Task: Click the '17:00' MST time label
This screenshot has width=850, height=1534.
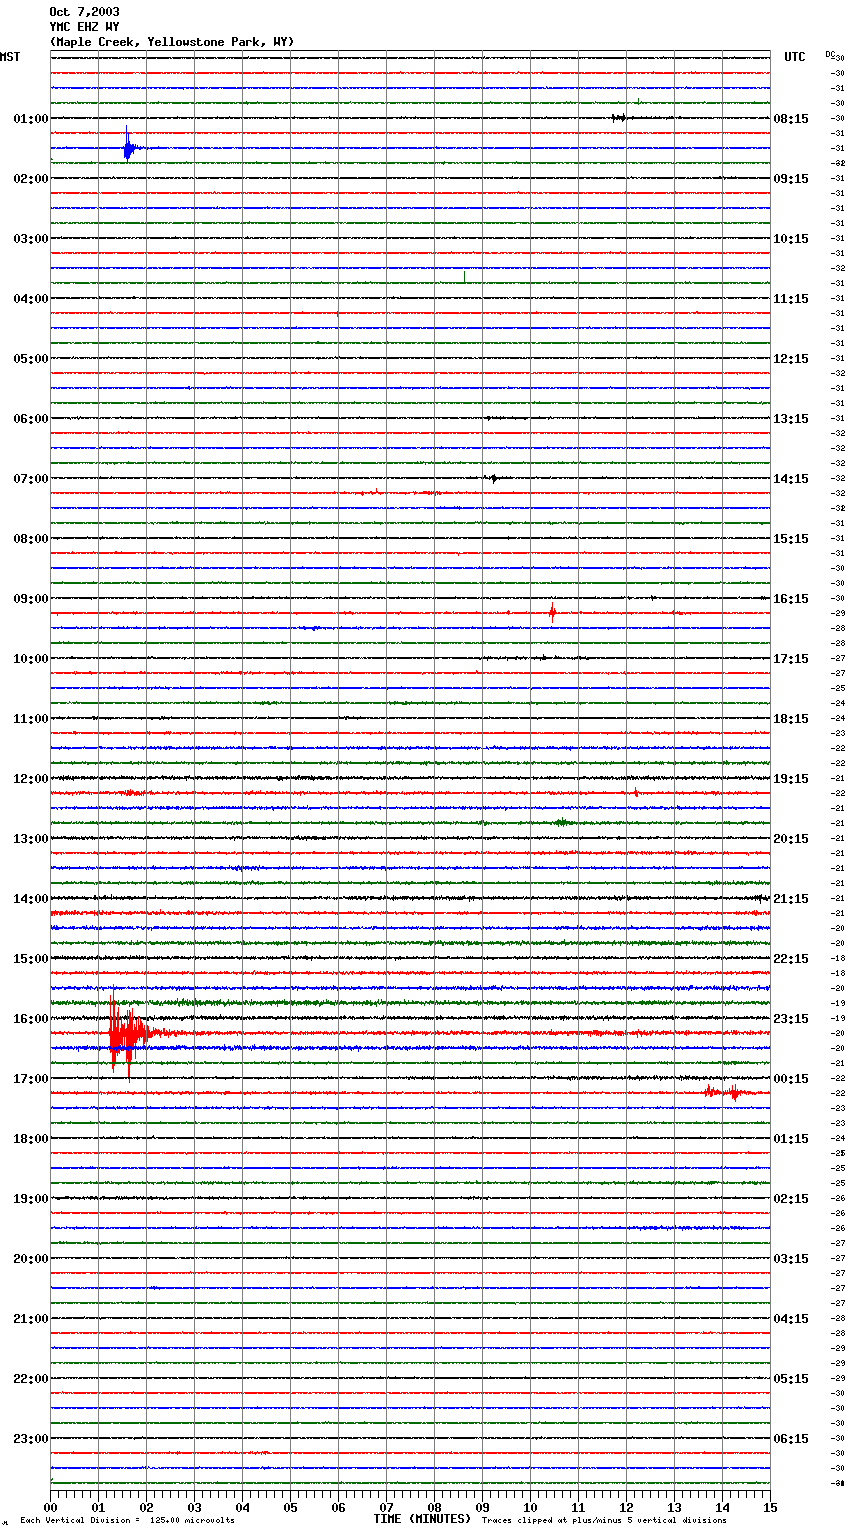Action: coord(31,1079)
